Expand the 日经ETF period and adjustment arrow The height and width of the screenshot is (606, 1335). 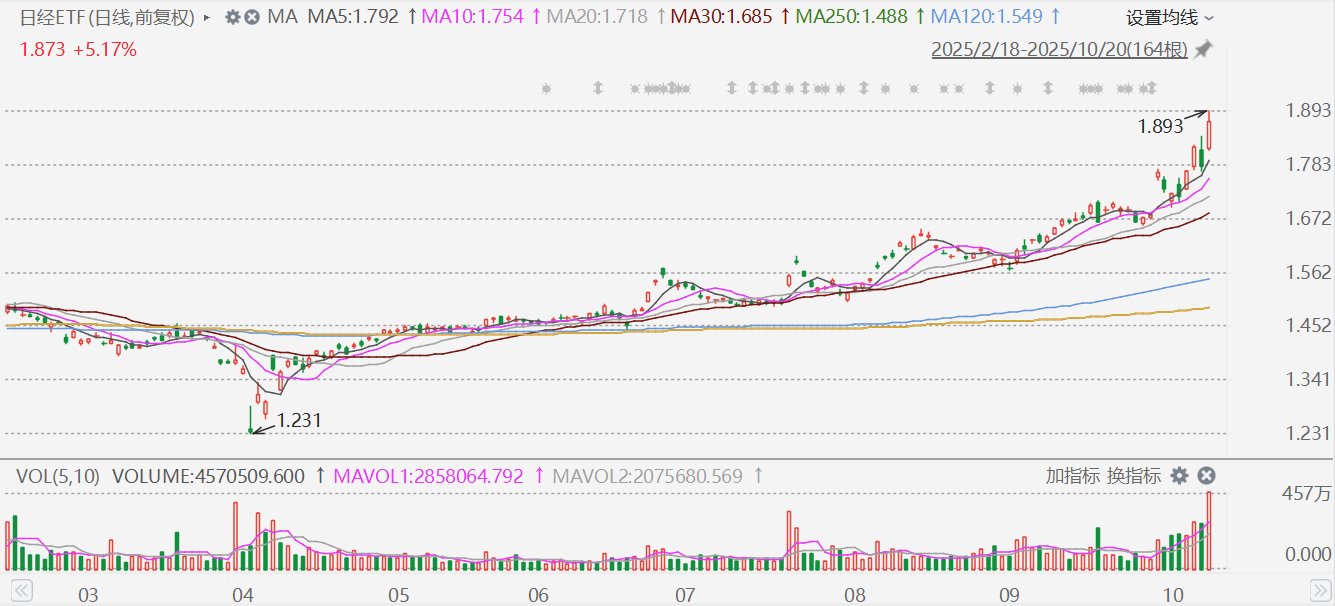207,18
